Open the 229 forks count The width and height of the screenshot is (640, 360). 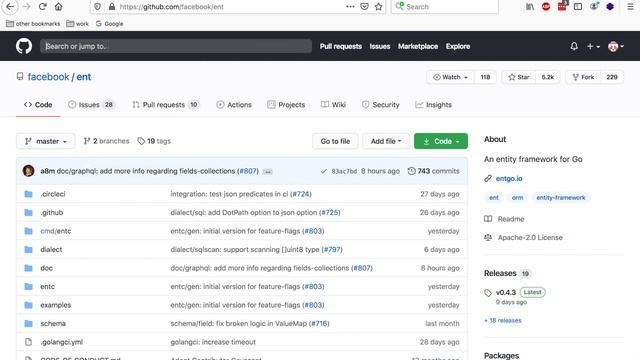pyautogui.click(x=611, y=77)
